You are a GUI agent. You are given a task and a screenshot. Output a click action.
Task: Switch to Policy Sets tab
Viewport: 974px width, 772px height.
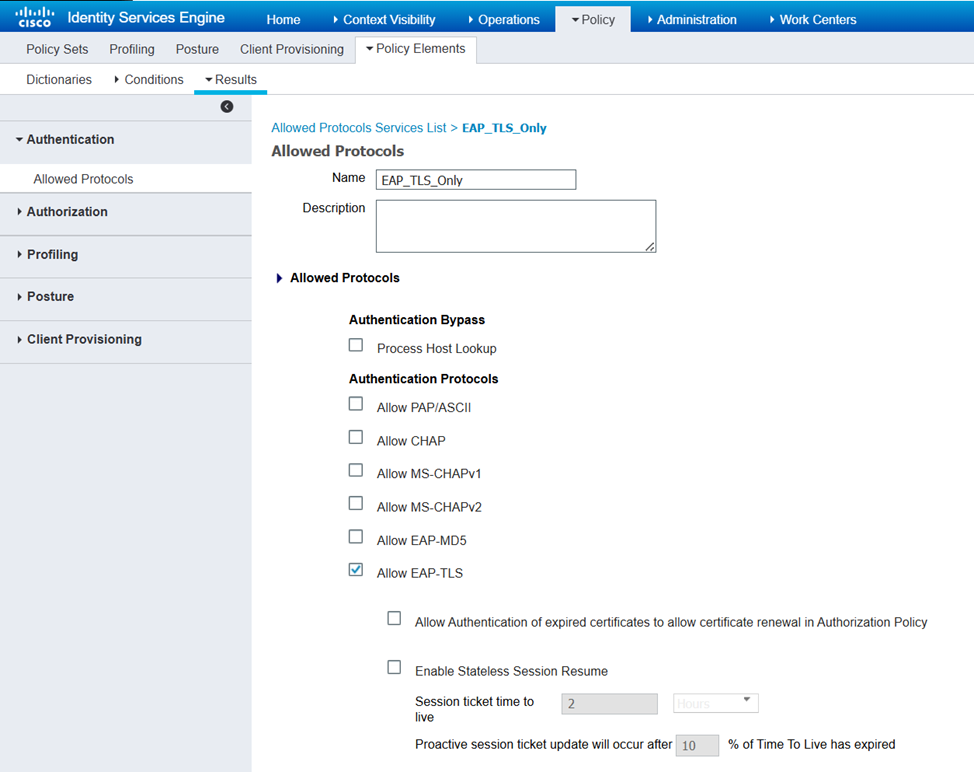tap(57, 49)
